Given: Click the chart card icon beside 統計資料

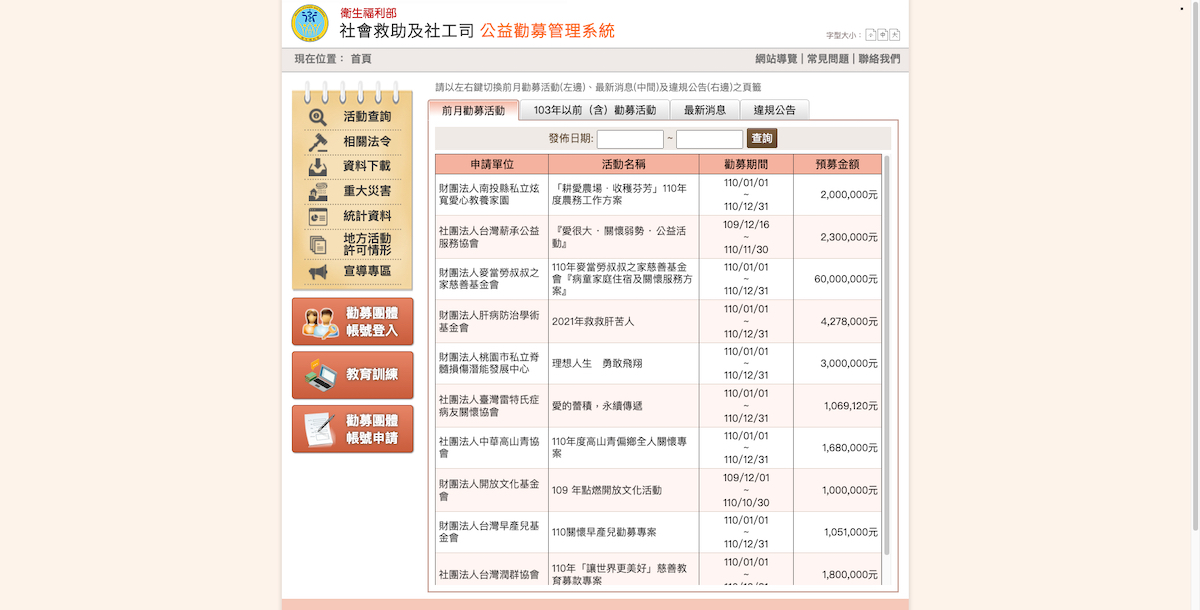Looking at the screenshot, I should pos(318,216).
